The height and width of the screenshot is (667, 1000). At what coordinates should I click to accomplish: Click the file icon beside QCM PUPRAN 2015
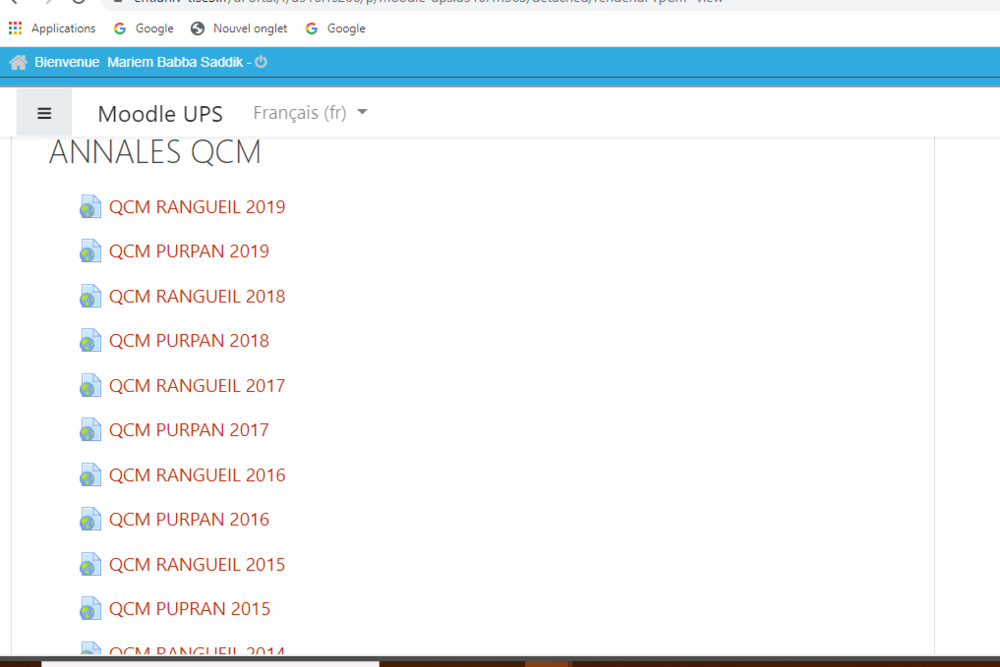[90, 609]
